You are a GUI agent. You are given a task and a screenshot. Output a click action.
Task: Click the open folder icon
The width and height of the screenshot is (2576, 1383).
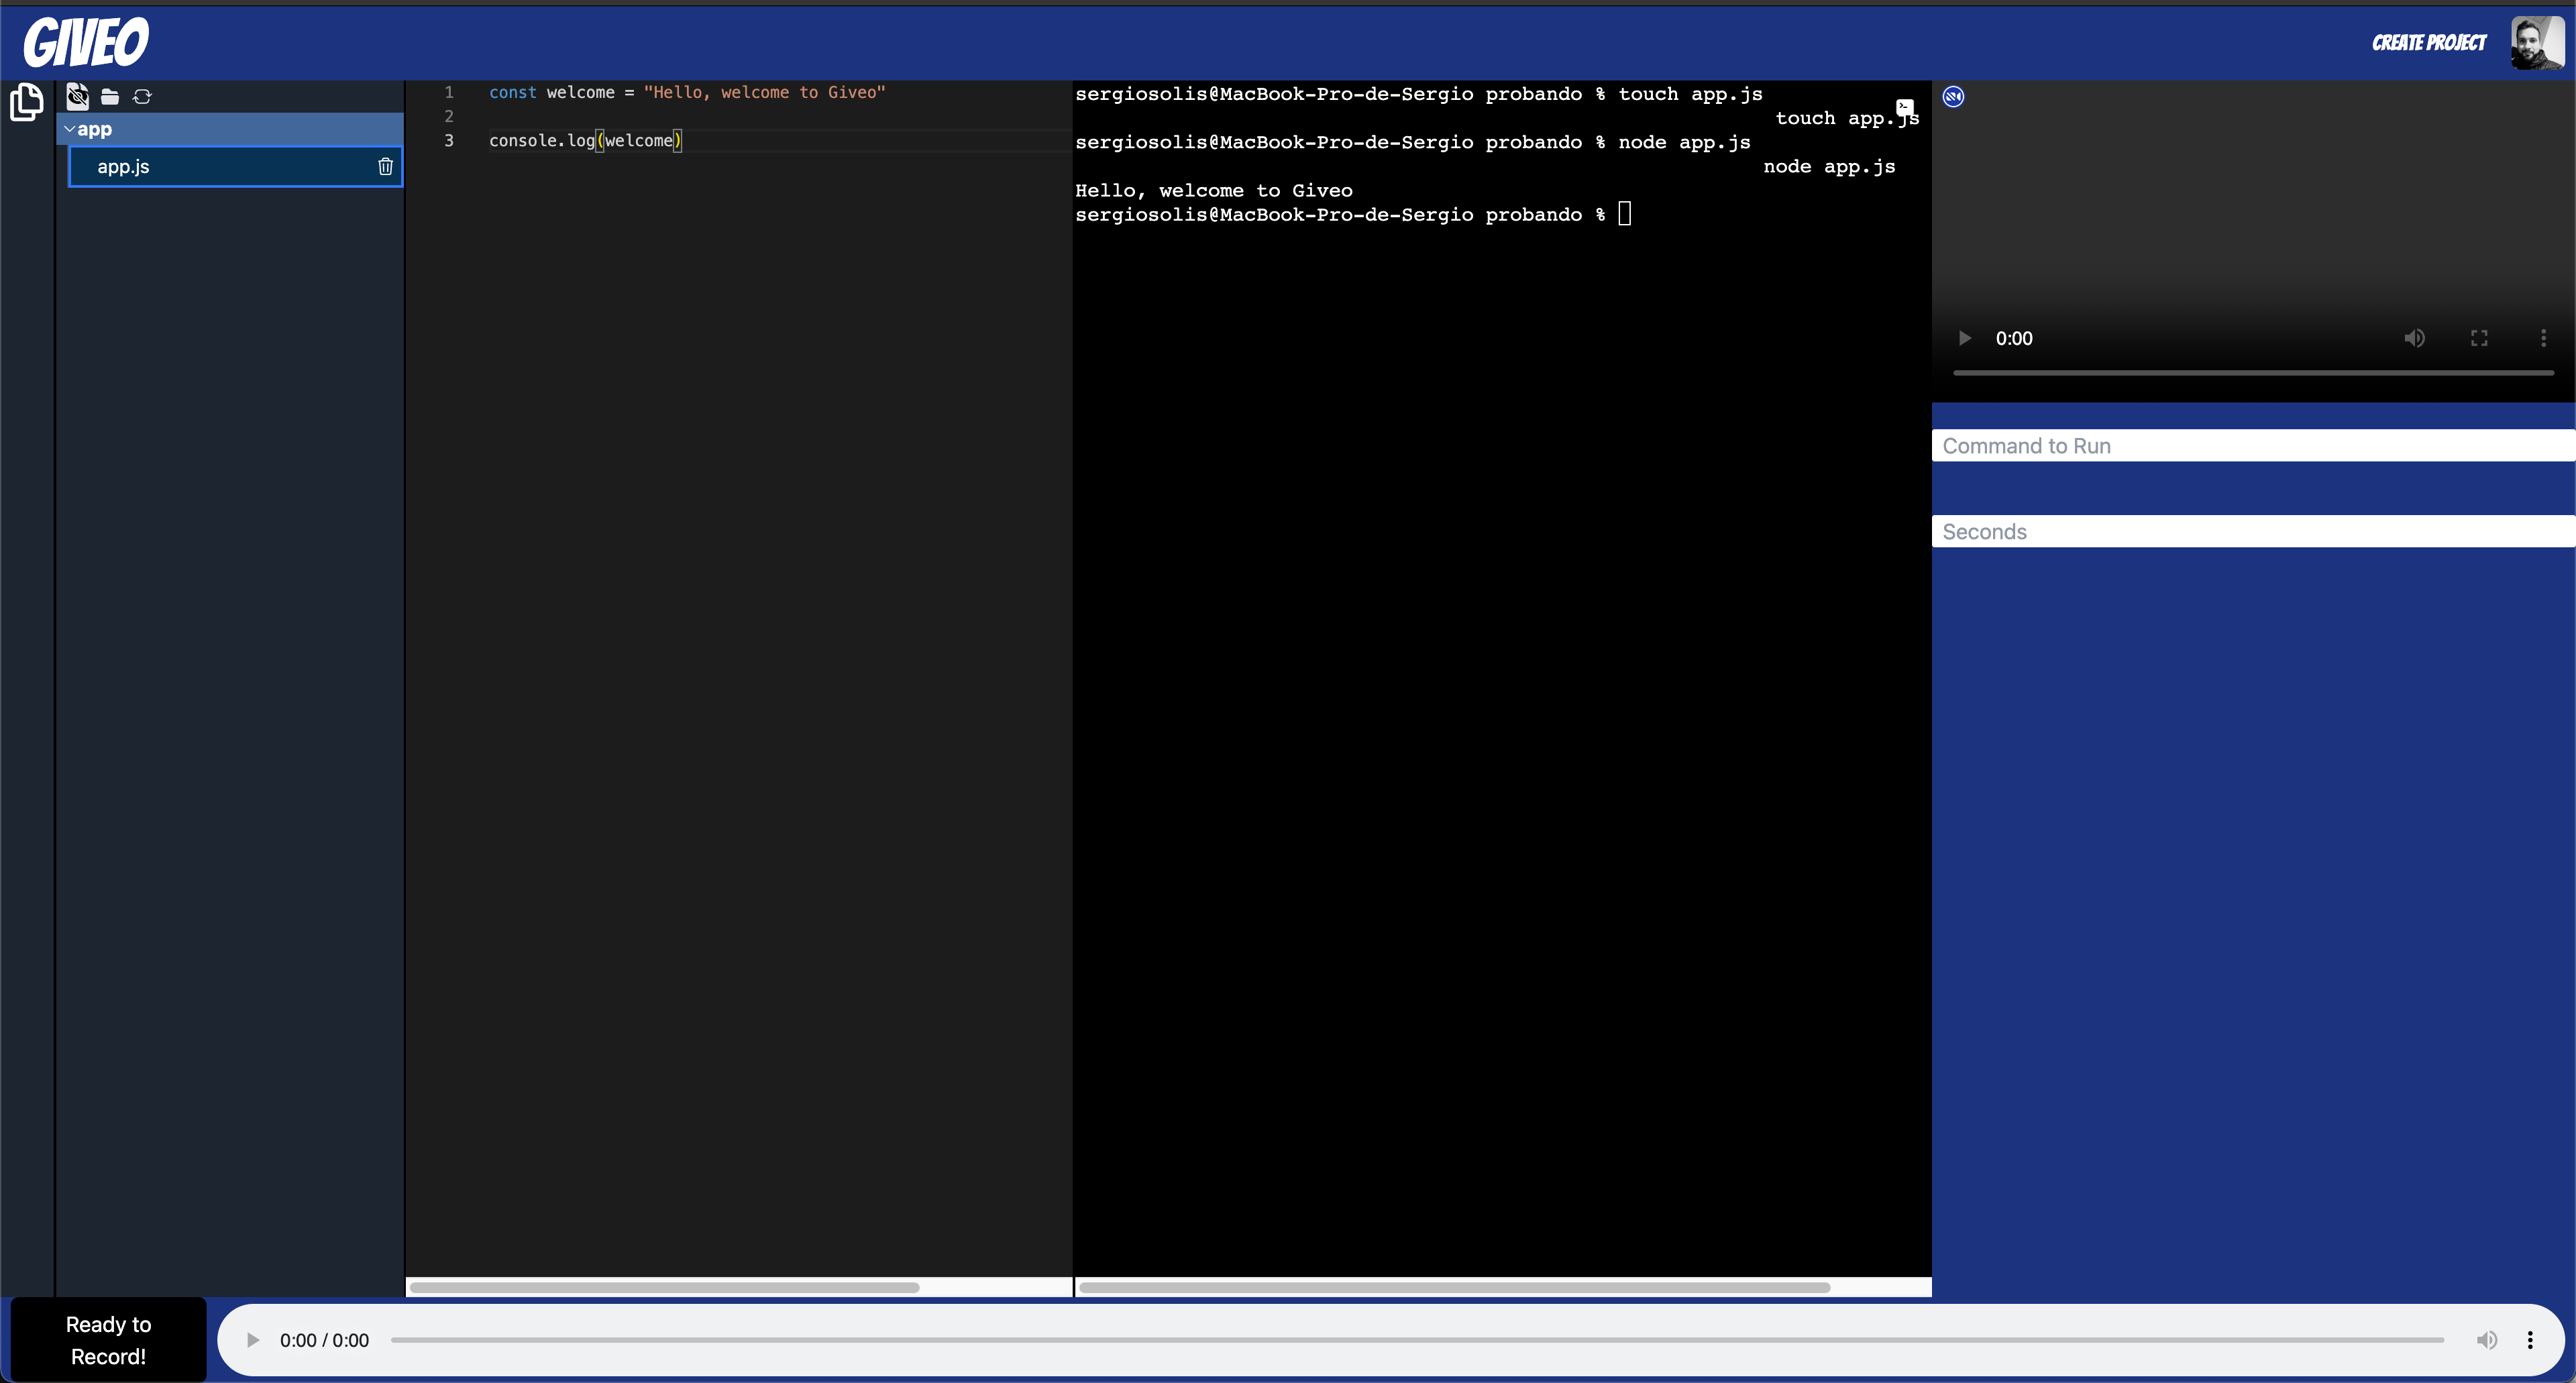pyautogui.click(x=110, y=97)
